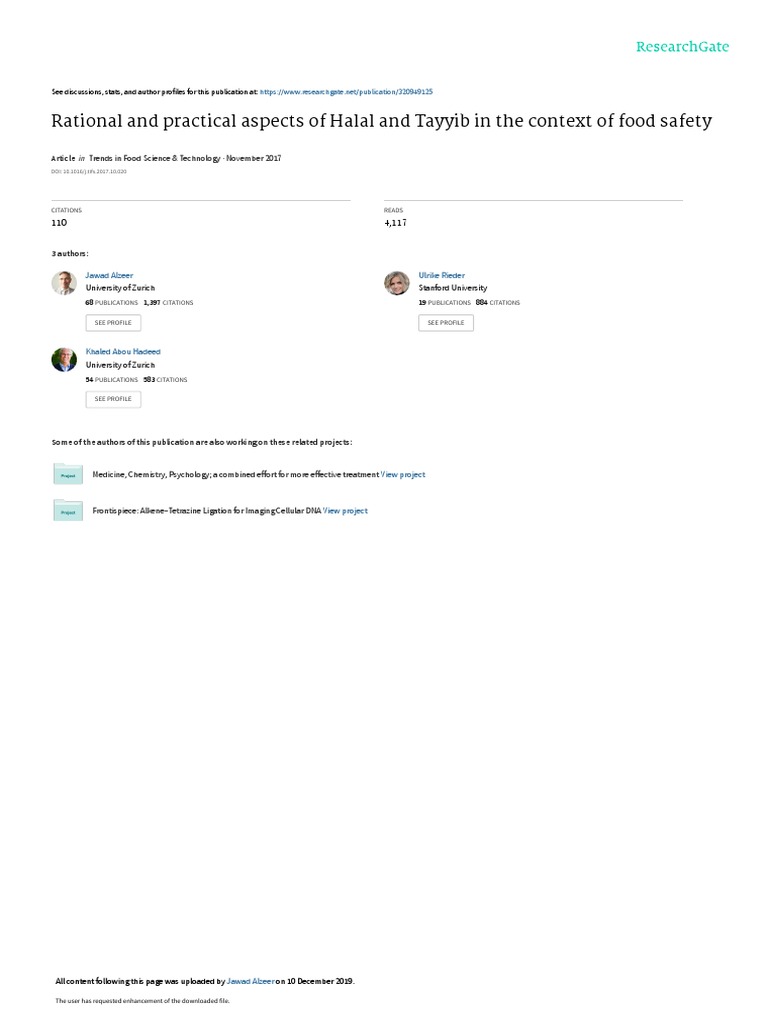This screenshot has width=768, height=1024.
Task: Click the ResearchGate logo
Action: pos(682,46)
